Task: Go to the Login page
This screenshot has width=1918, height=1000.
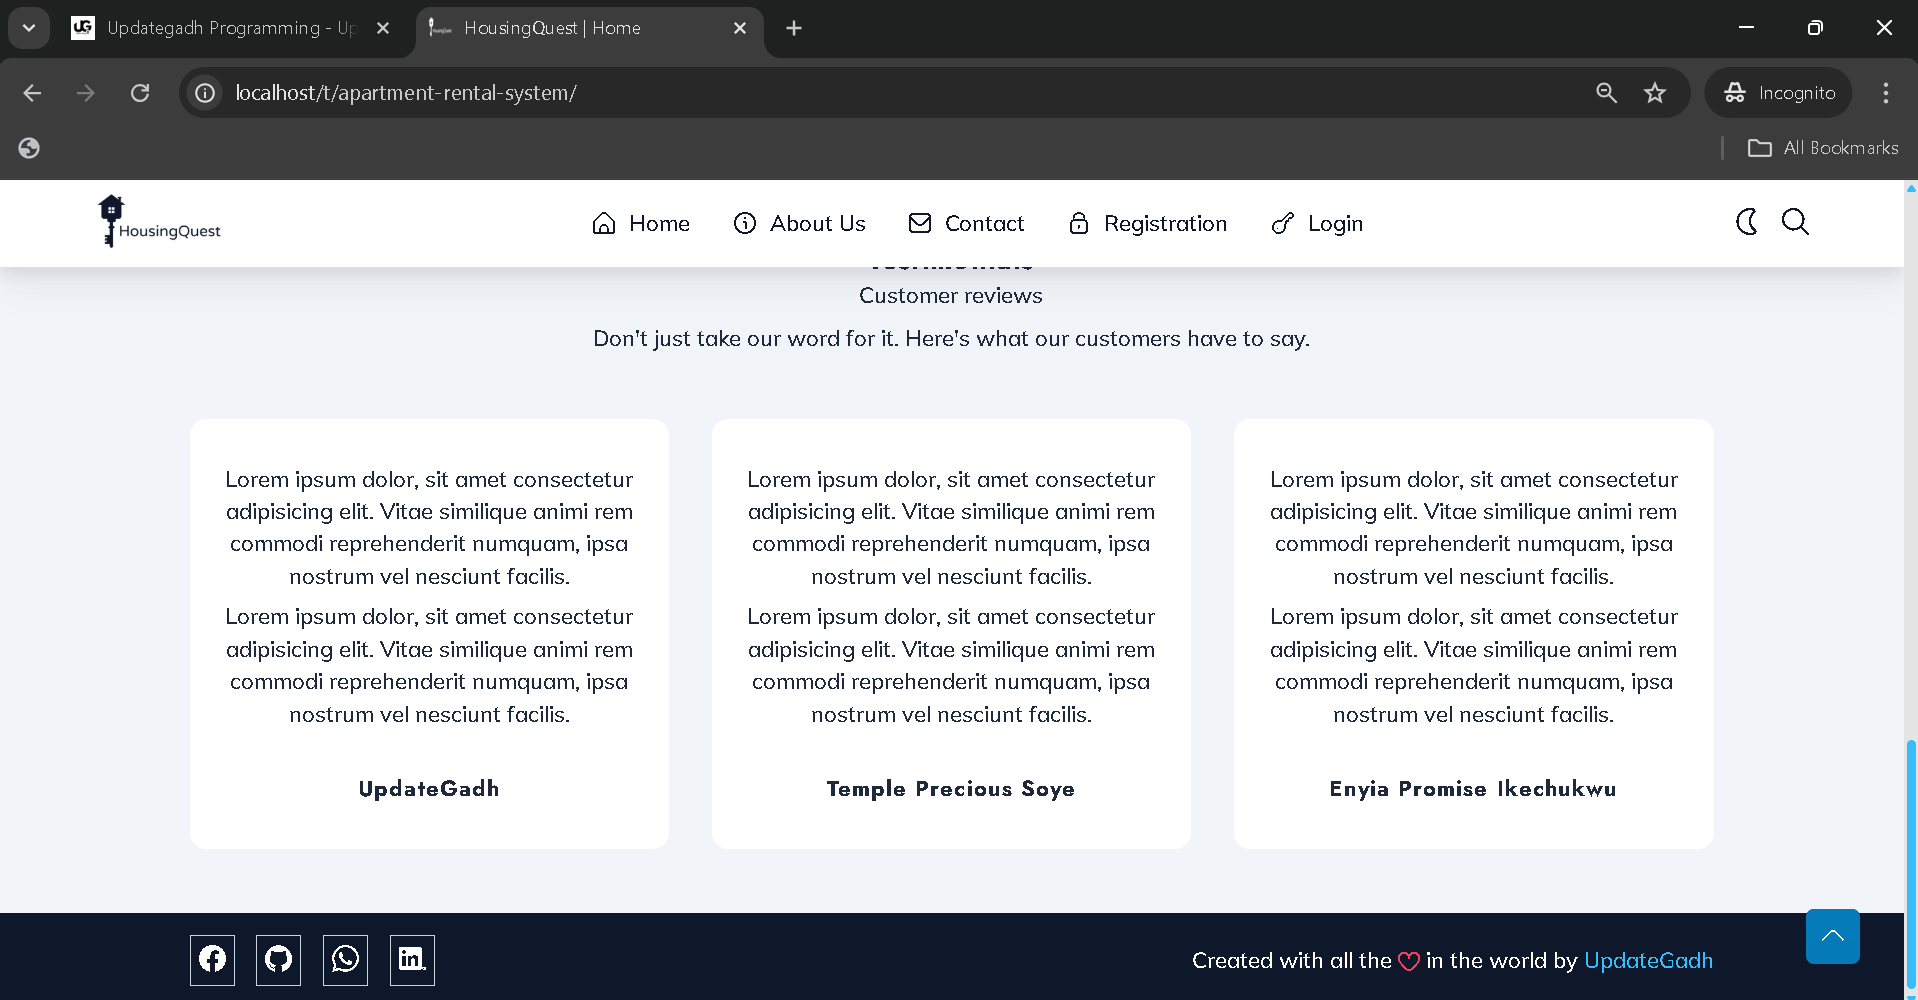Action: 1334,223
